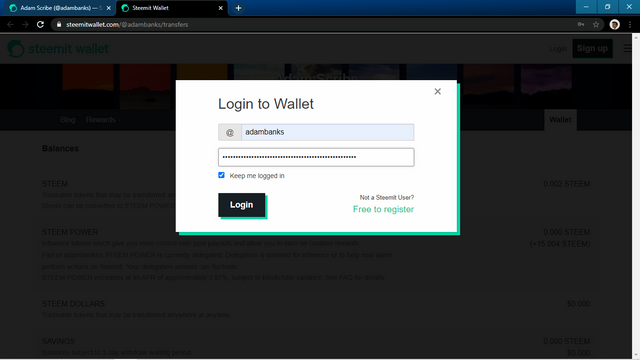Click the STEEM POWER heading
This screenshot has height=360, width=640.
coord(70,232)
